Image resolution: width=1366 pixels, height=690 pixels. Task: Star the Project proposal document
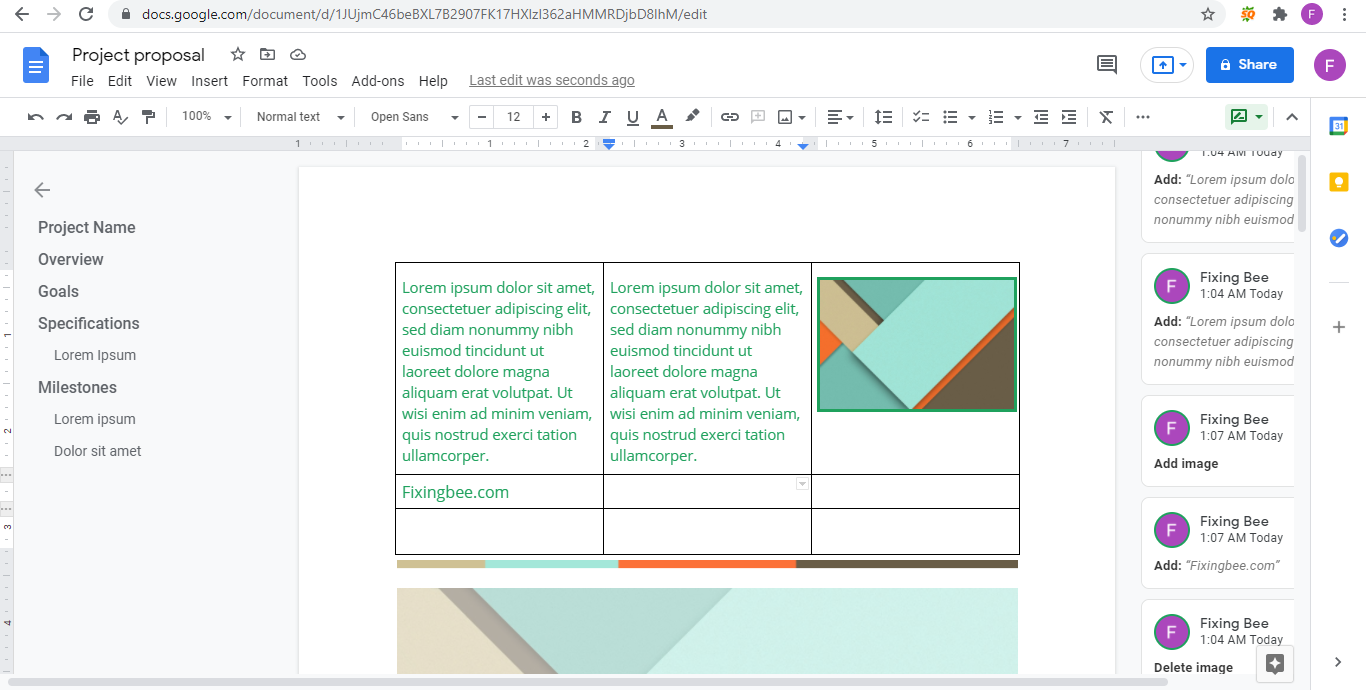pos(237,54)
